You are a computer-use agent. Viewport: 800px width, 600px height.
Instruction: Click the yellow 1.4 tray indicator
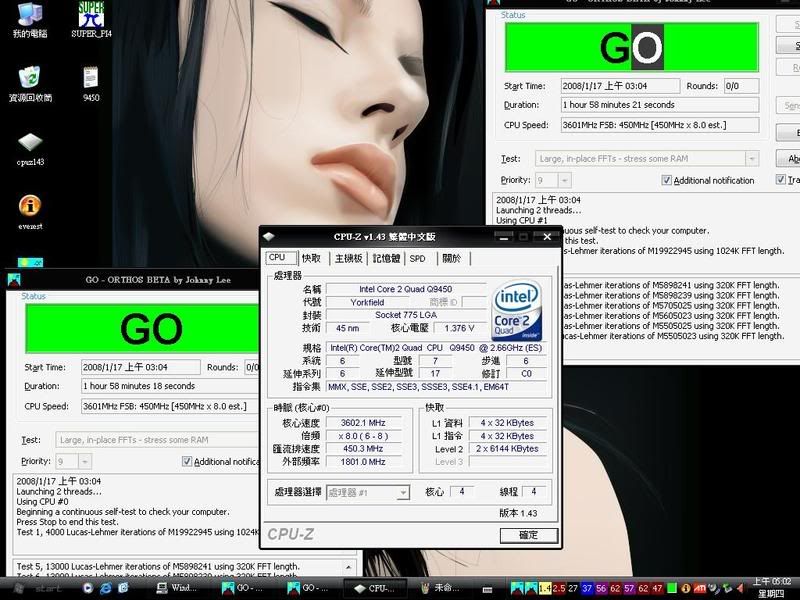(544, 588)
